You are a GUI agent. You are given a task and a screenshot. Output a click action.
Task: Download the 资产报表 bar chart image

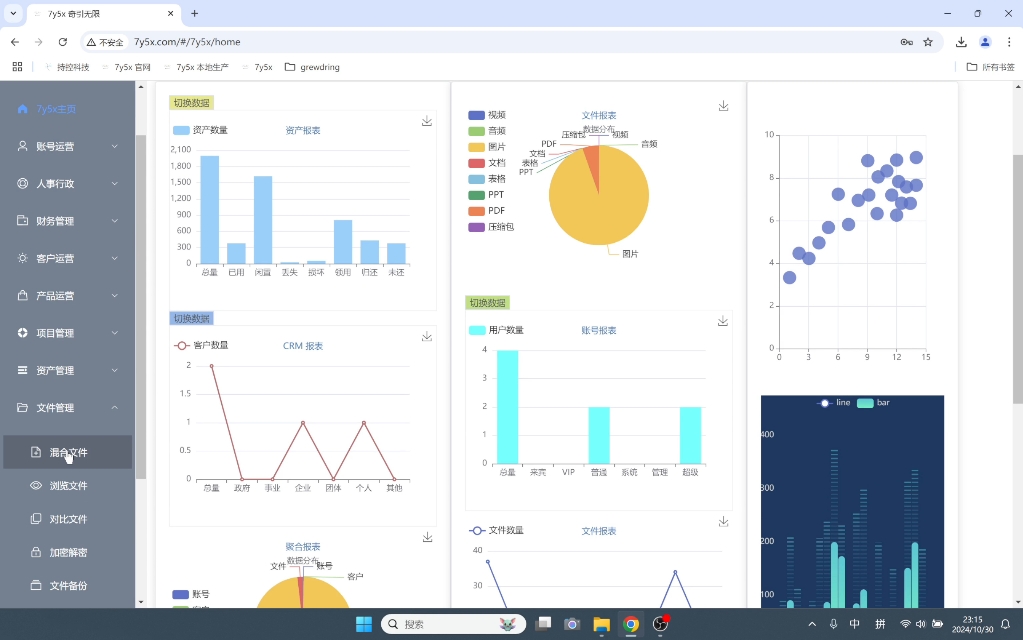(x=427, y=121)
